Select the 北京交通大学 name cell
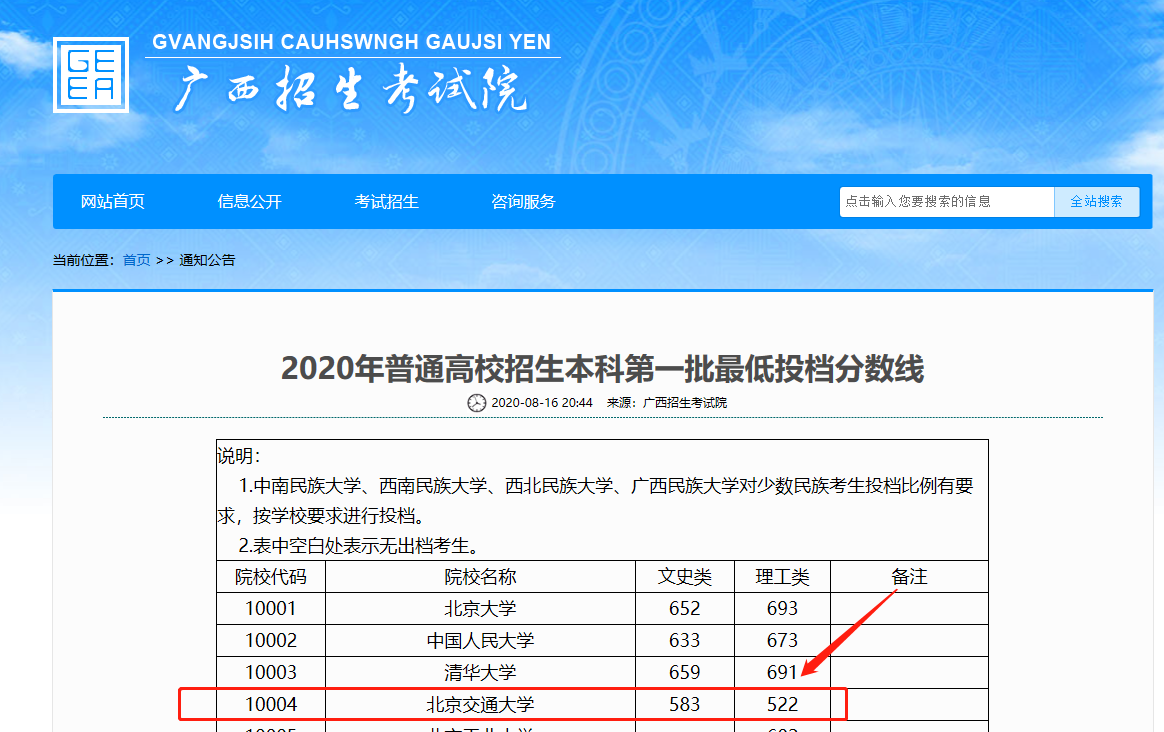Screen dimensions: 1164x732 480,705
